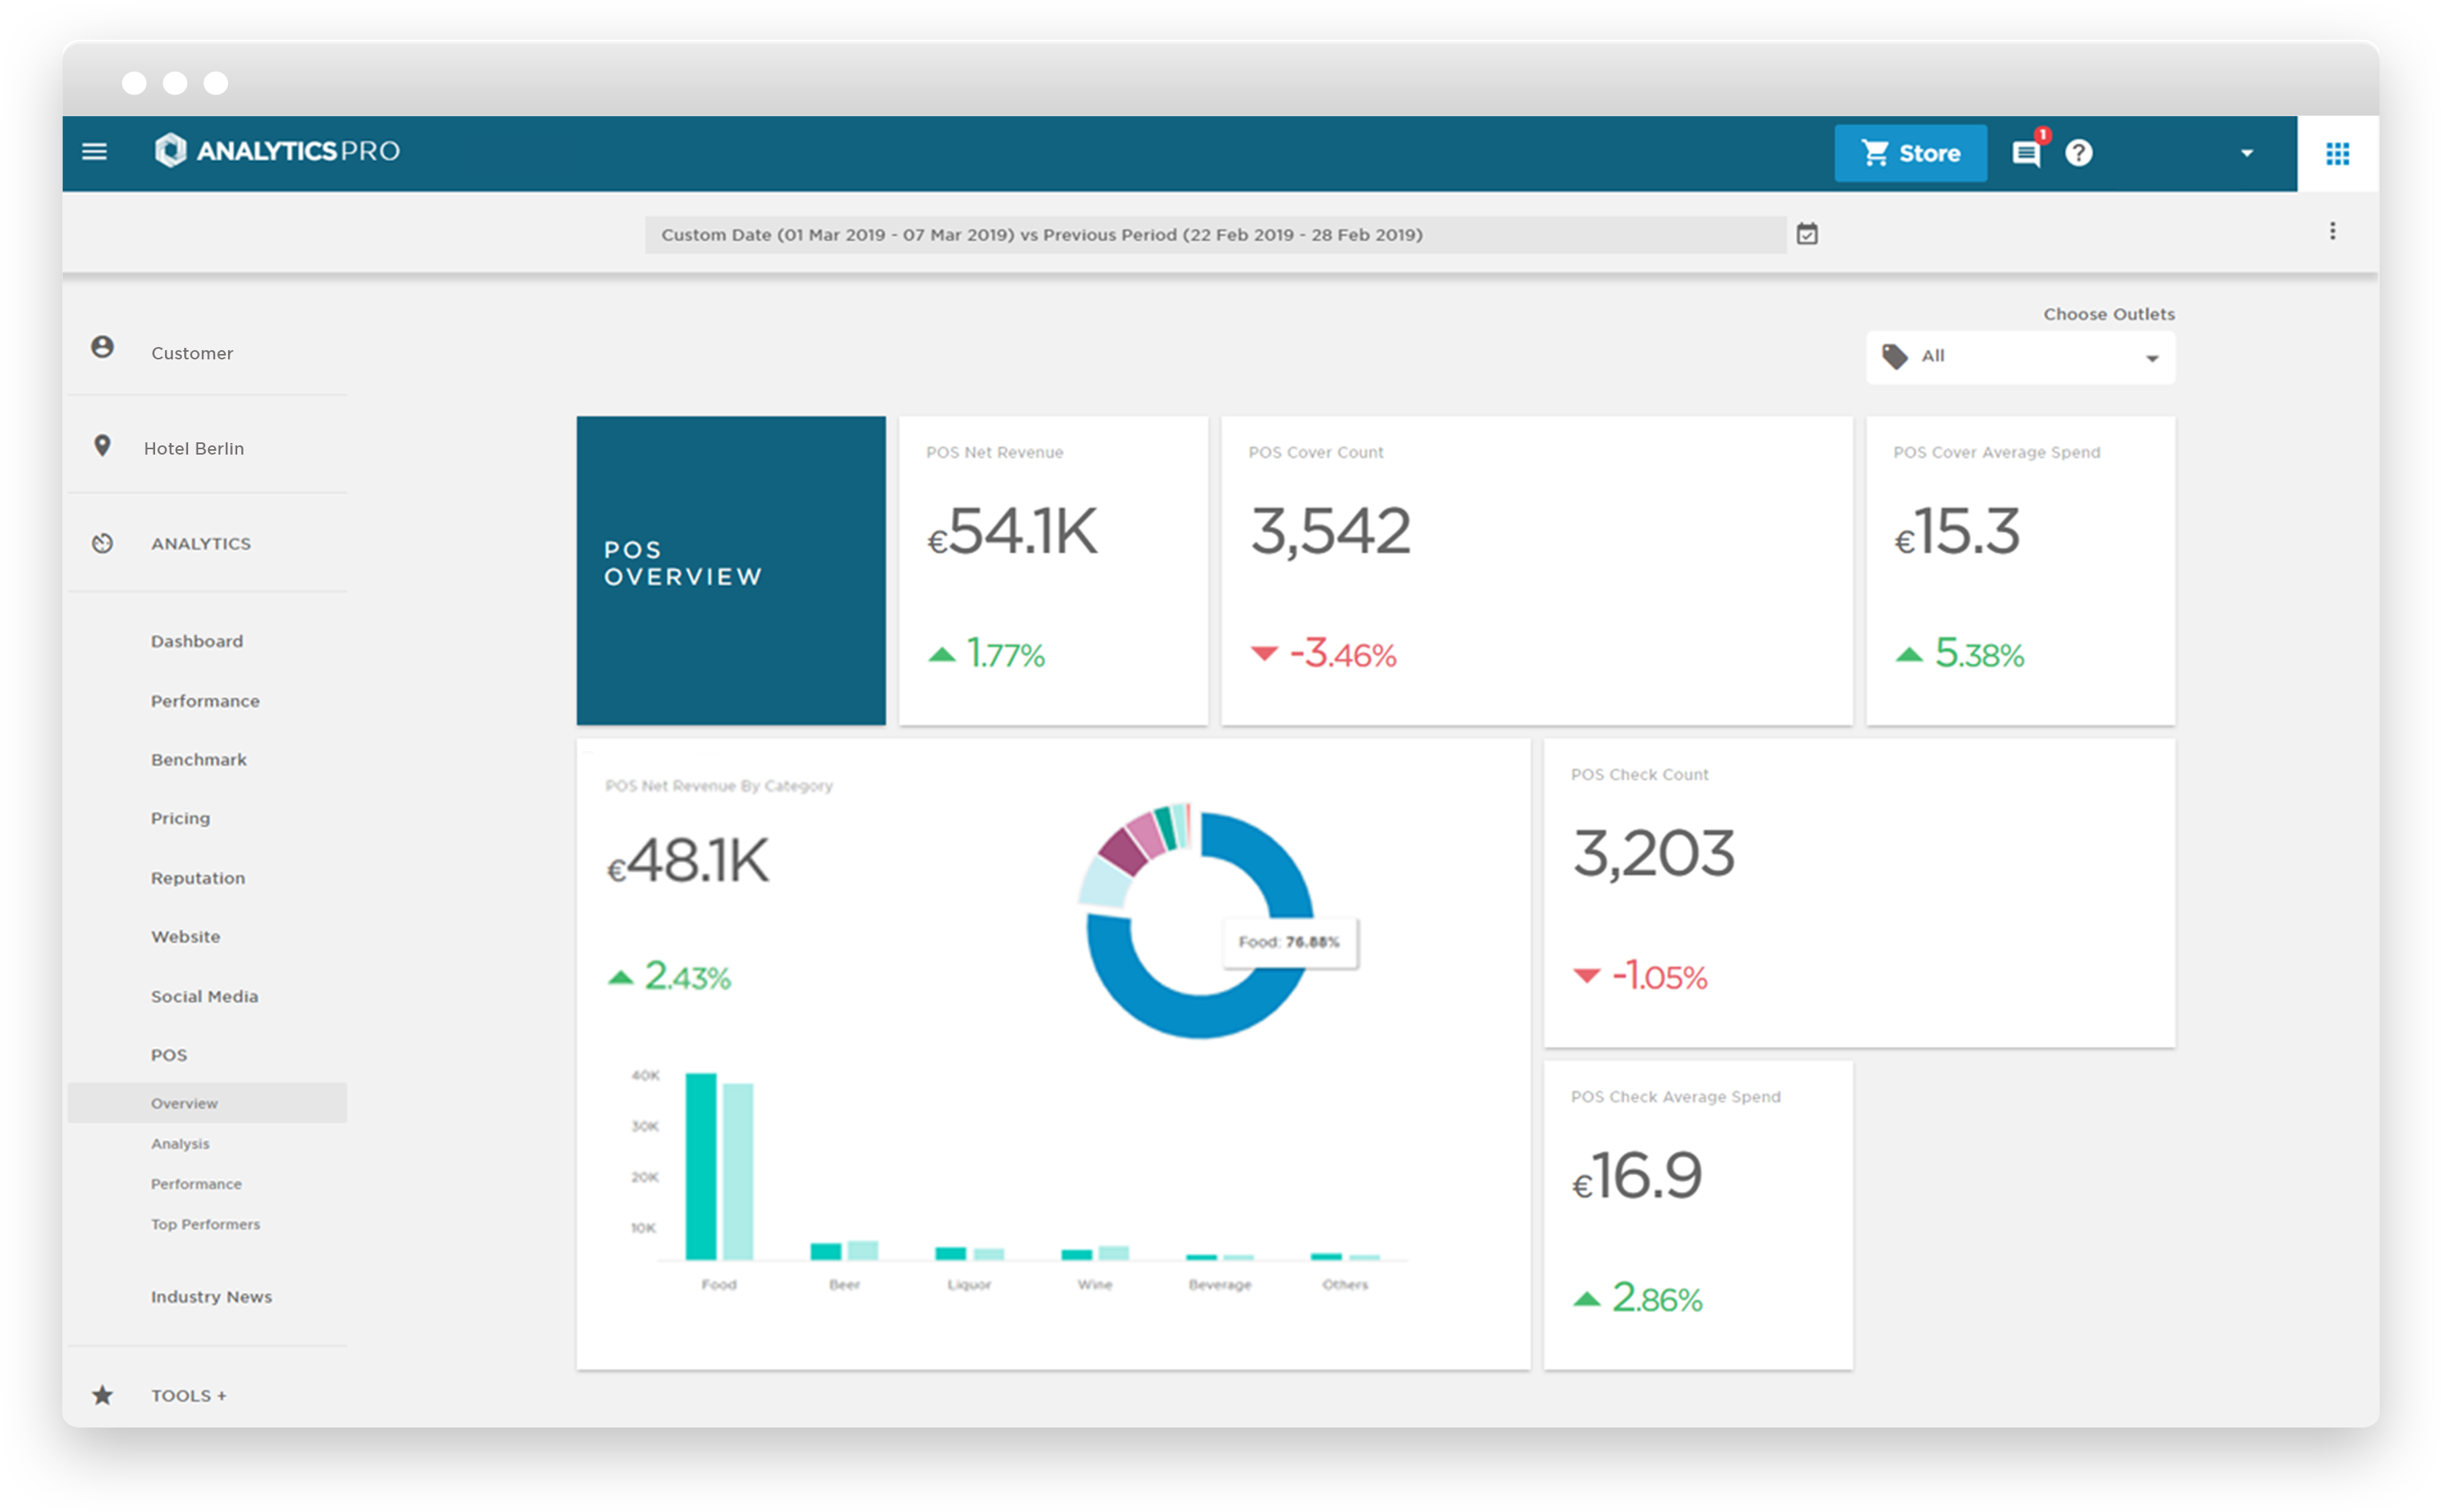
Task: Click the POS Cover Count 3,542 value
Action: (1330, 531)
